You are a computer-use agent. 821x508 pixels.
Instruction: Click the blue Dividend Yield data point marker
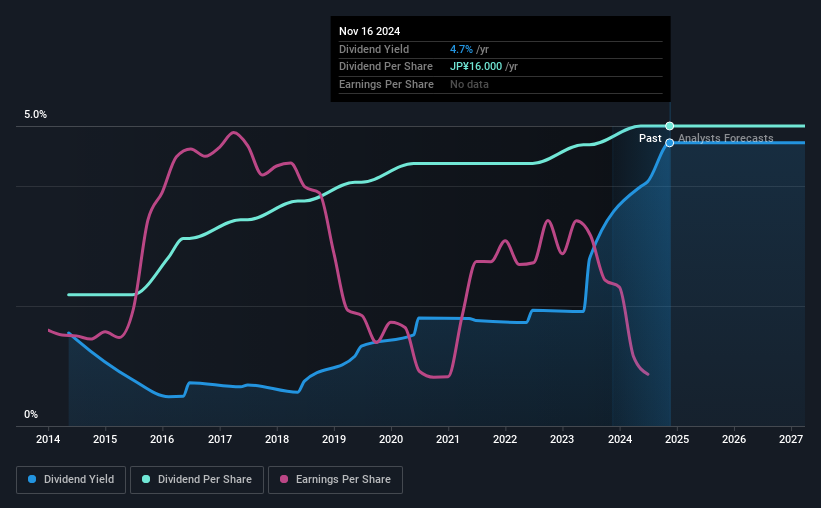(670, 143)
